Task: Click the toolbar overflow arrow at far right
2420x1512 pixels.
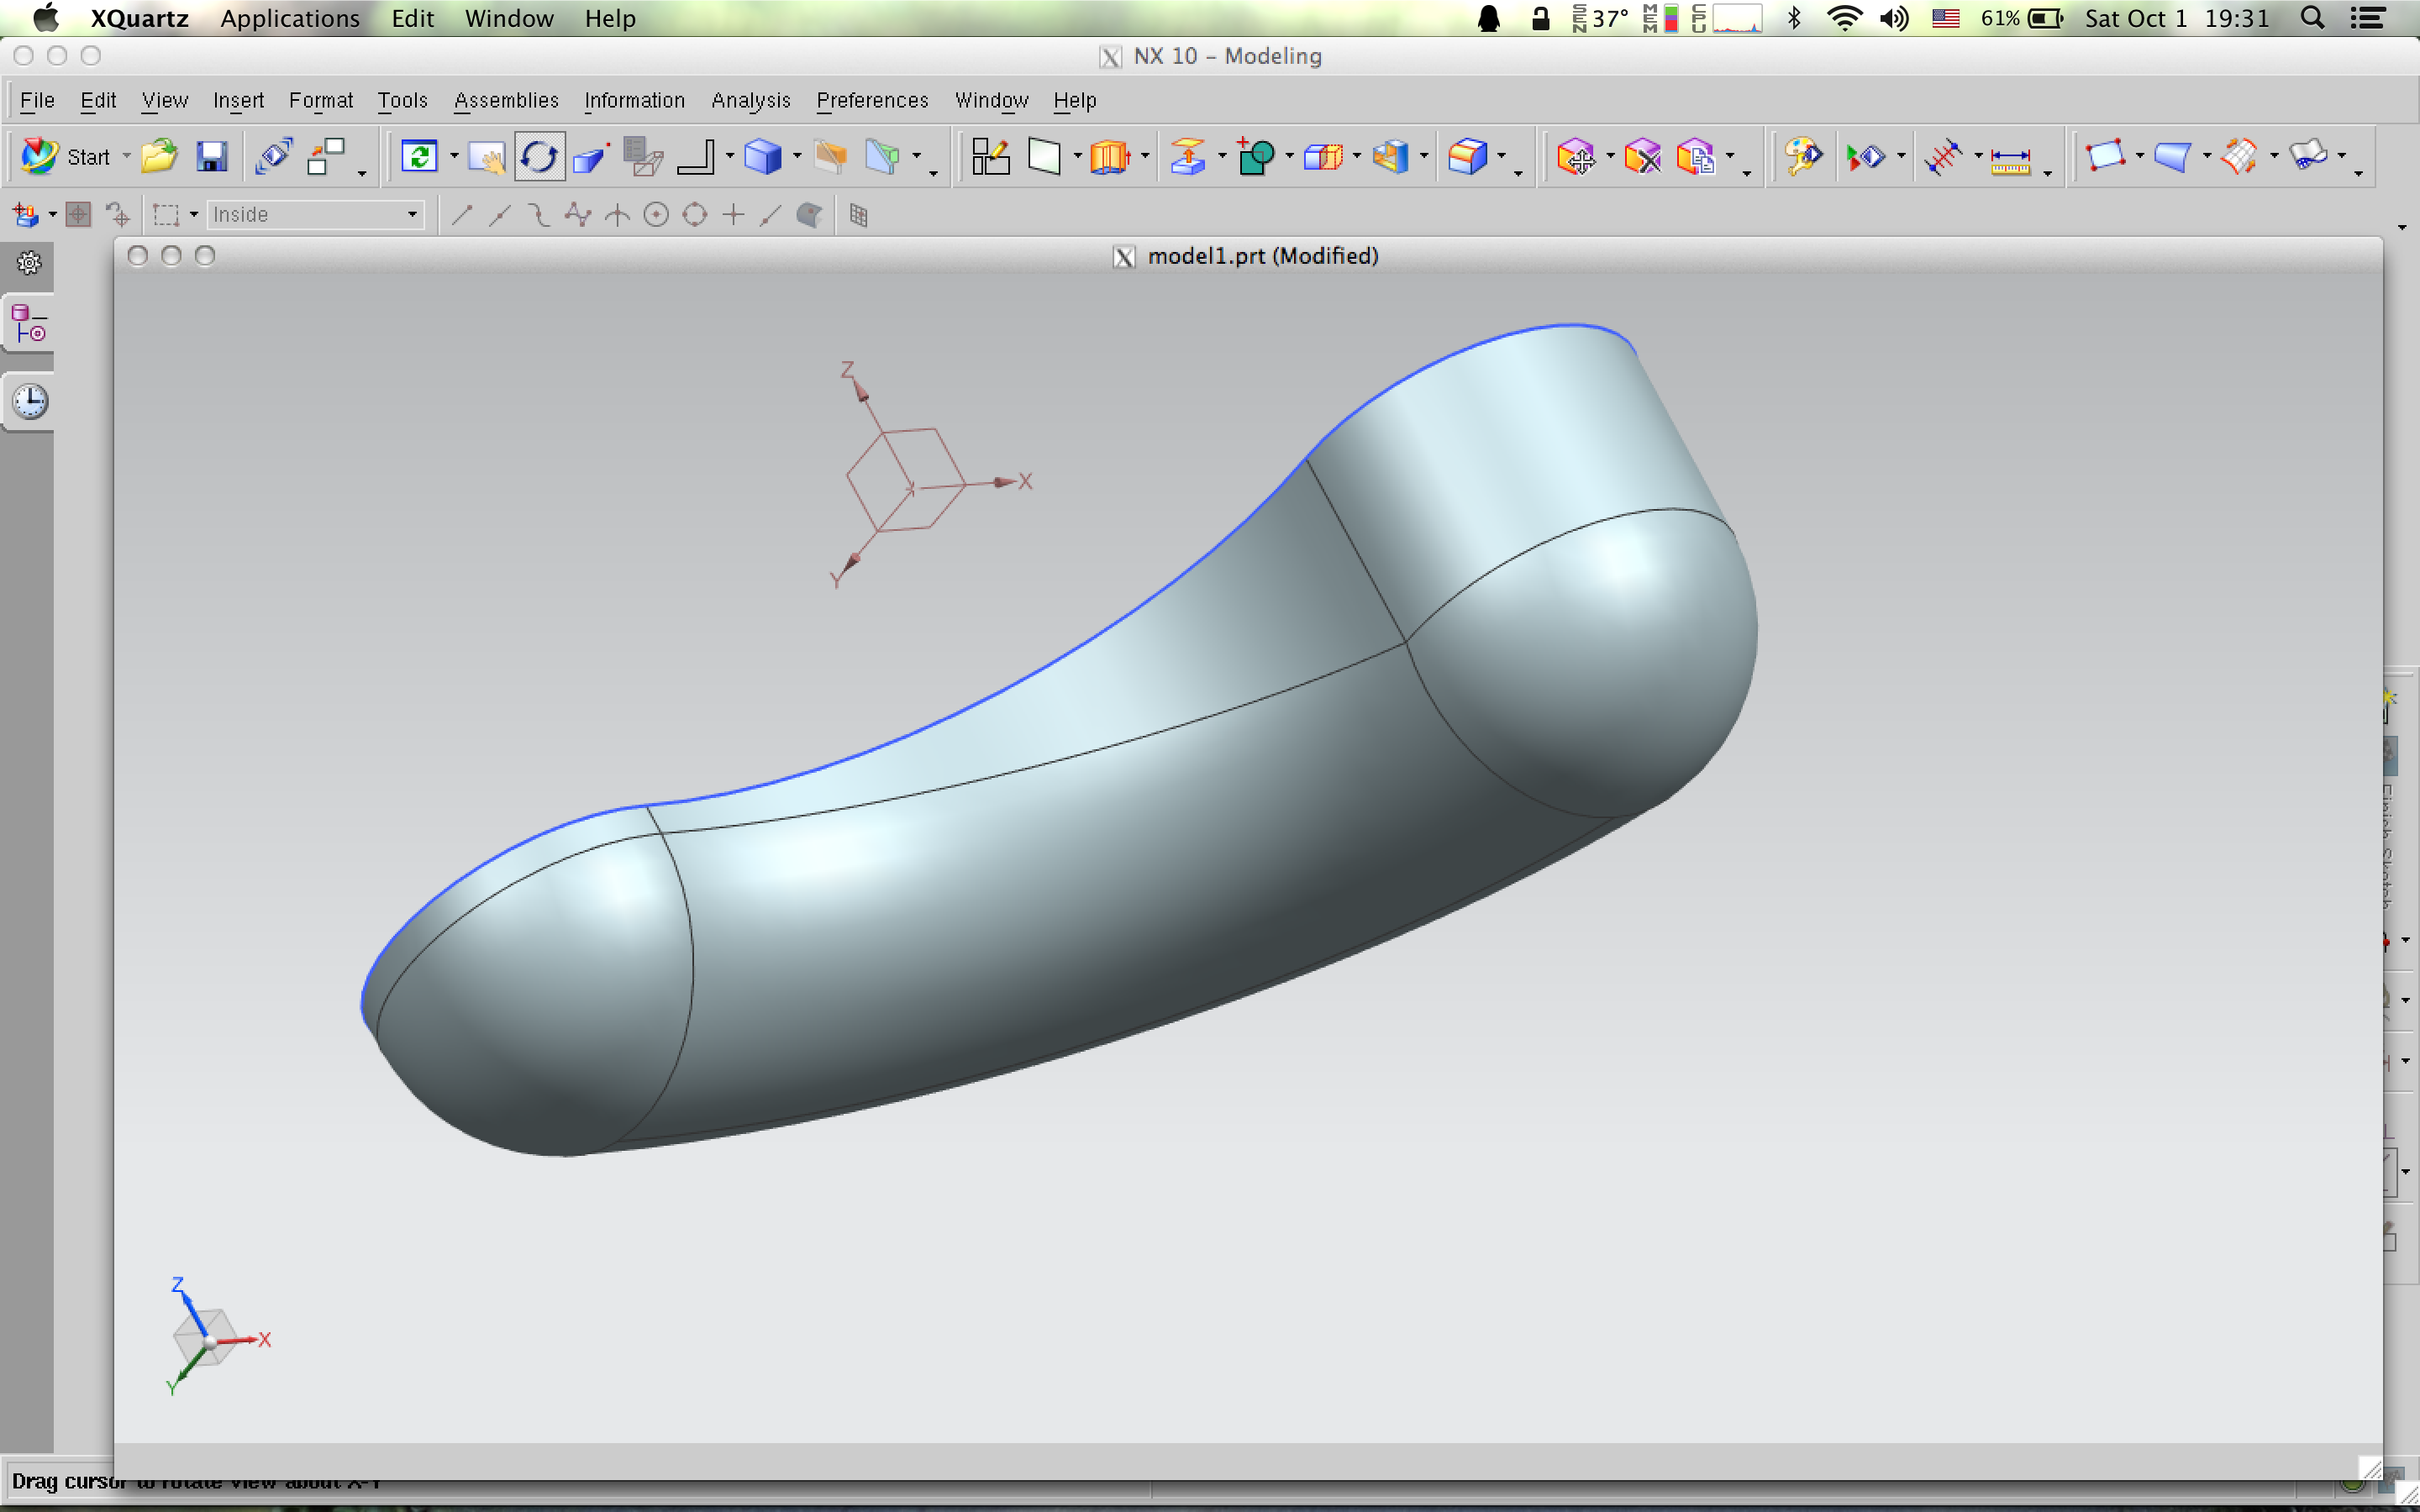Action: click(x=2402, y=228)
